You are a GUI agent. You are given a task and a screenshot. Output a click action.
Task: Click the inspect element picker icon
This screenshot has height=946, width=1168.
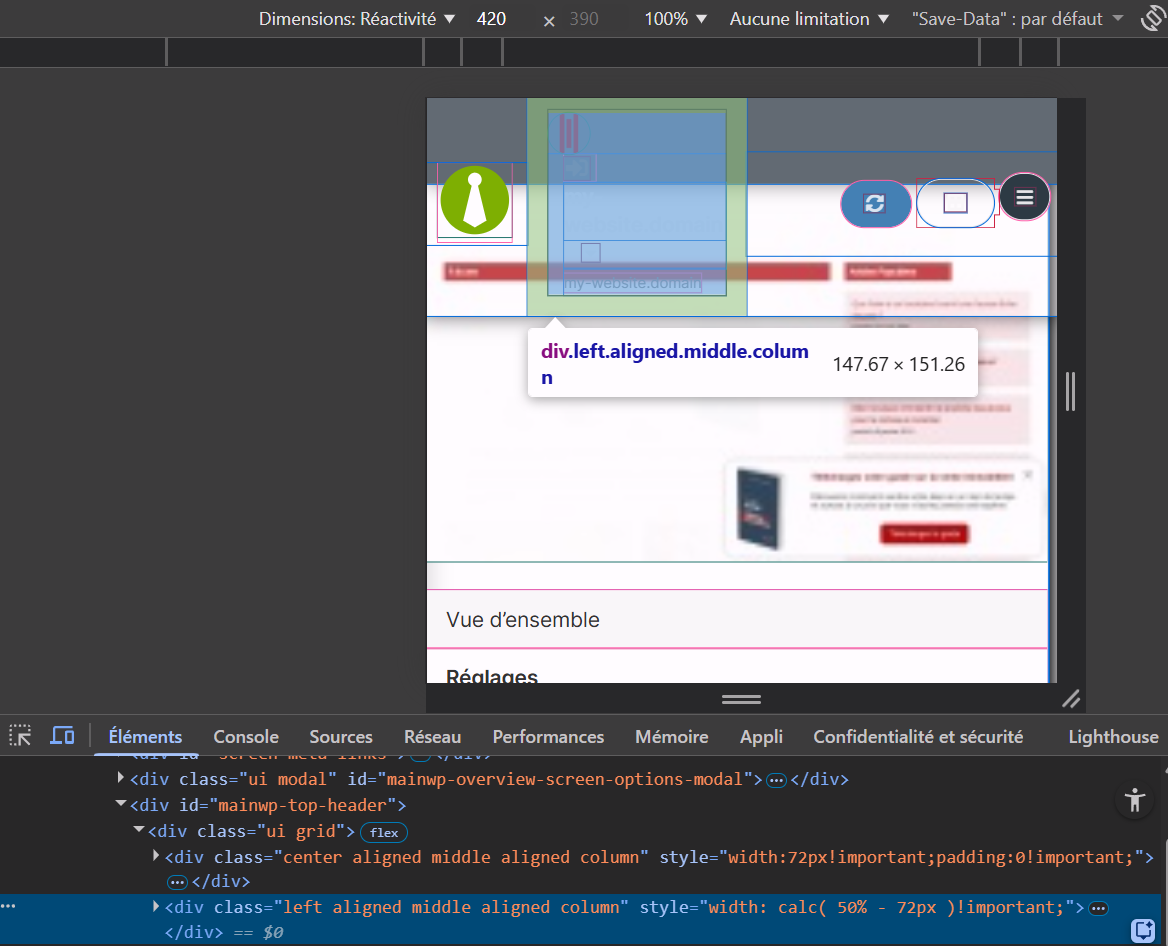[20, 736]
